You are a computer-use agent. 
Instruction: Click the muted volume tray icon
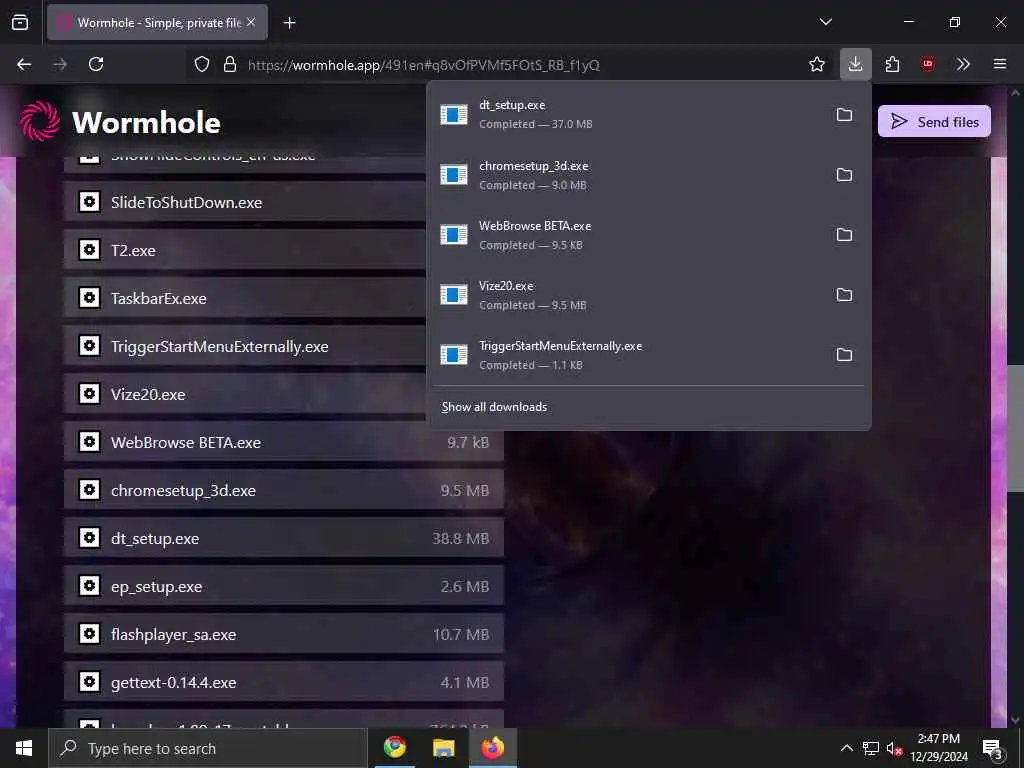click(x=894, y=748)
